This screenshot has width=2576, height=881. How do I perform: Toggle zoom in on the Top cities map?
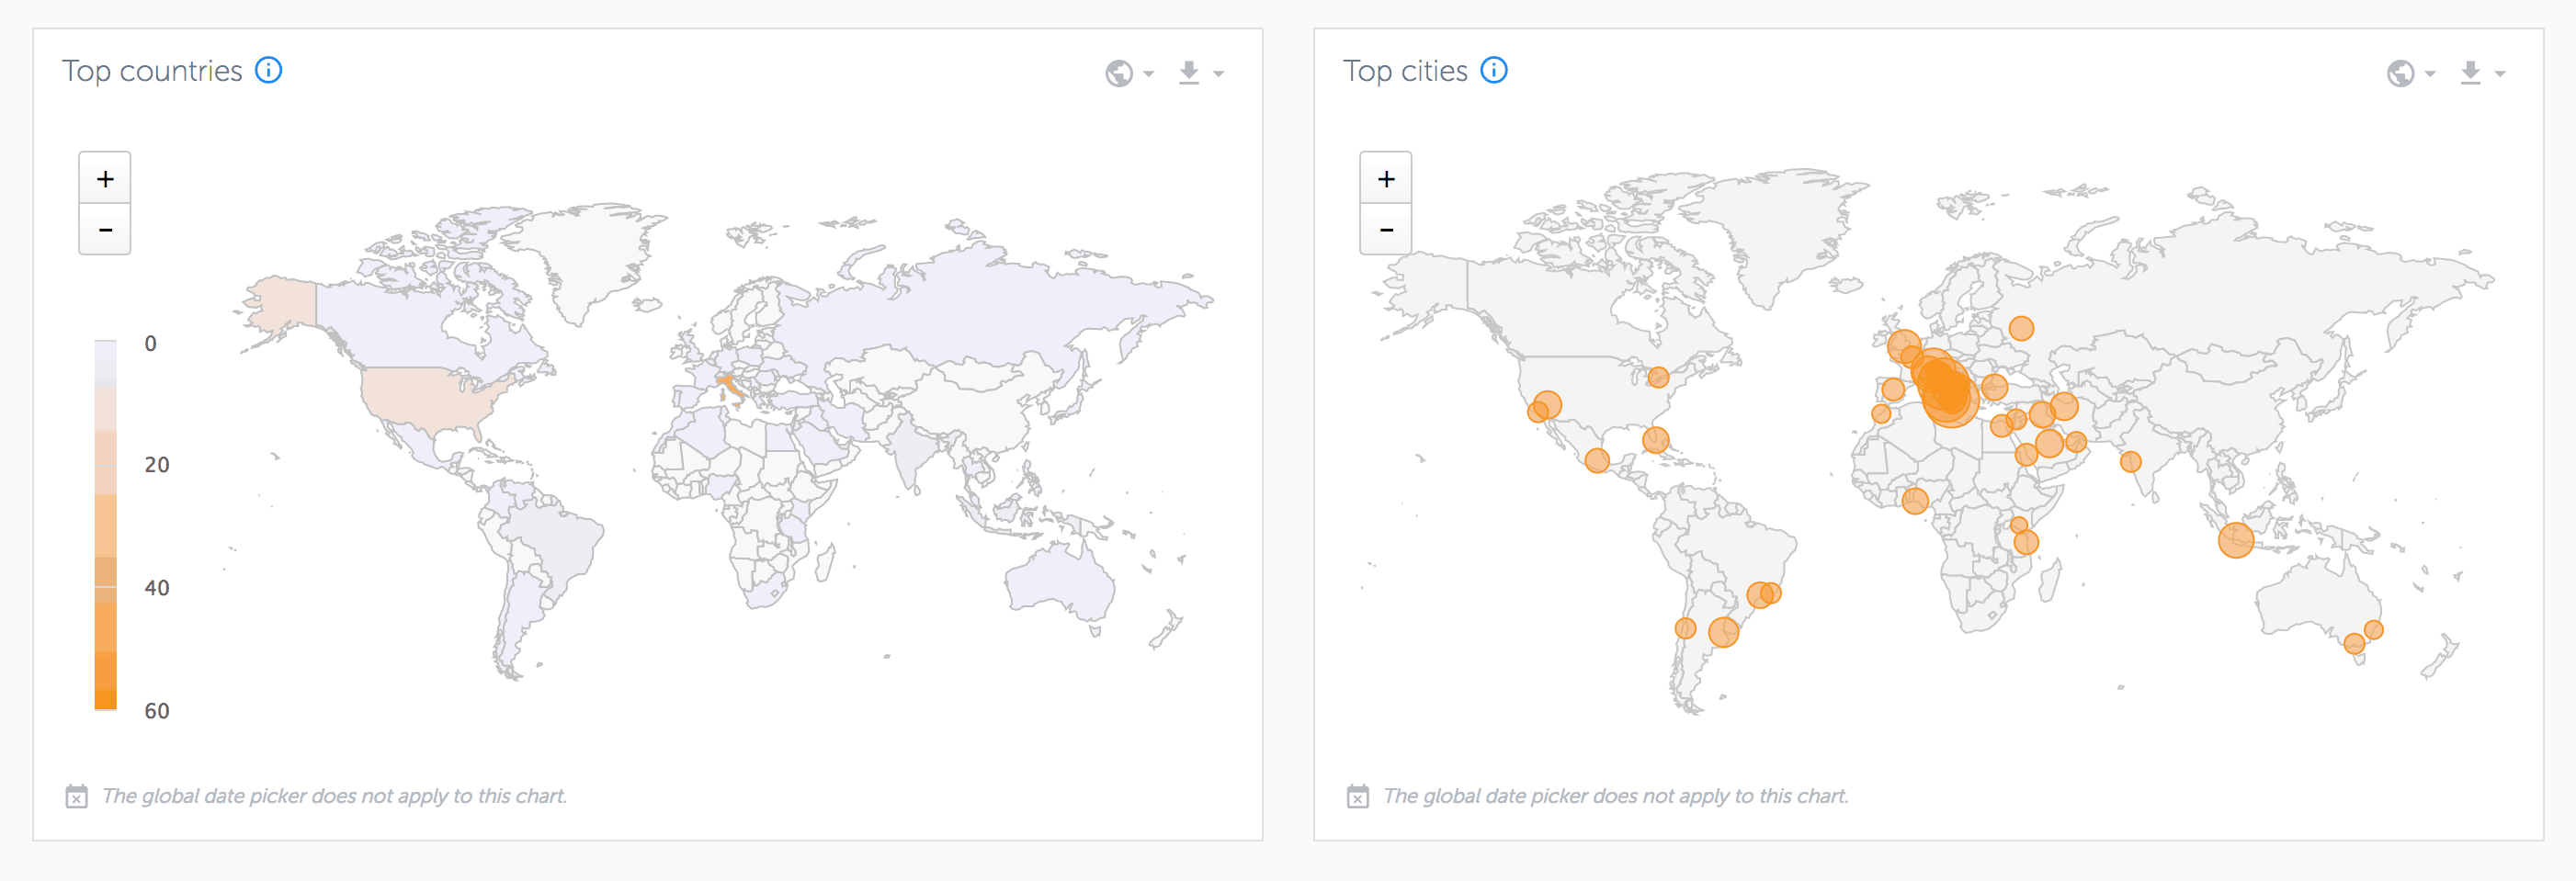1386,177
